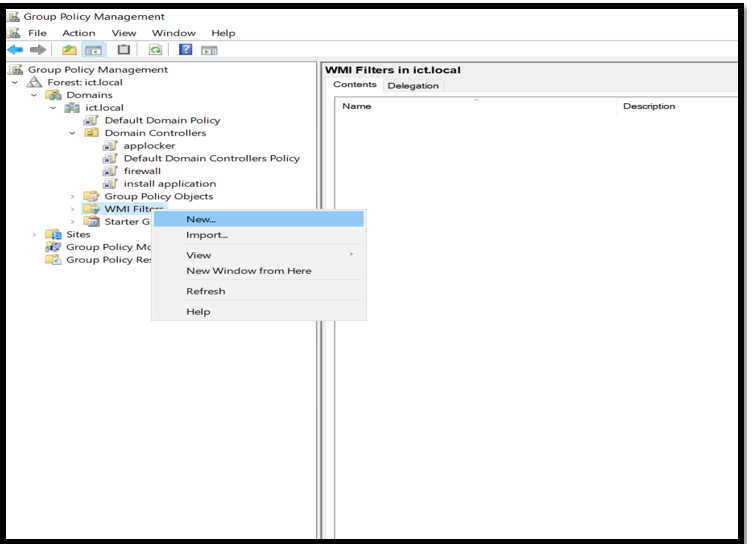Choose Help in the context menu
Image resolution: width=752 pixels, height=548 pixels.
(x=259, y=312)
